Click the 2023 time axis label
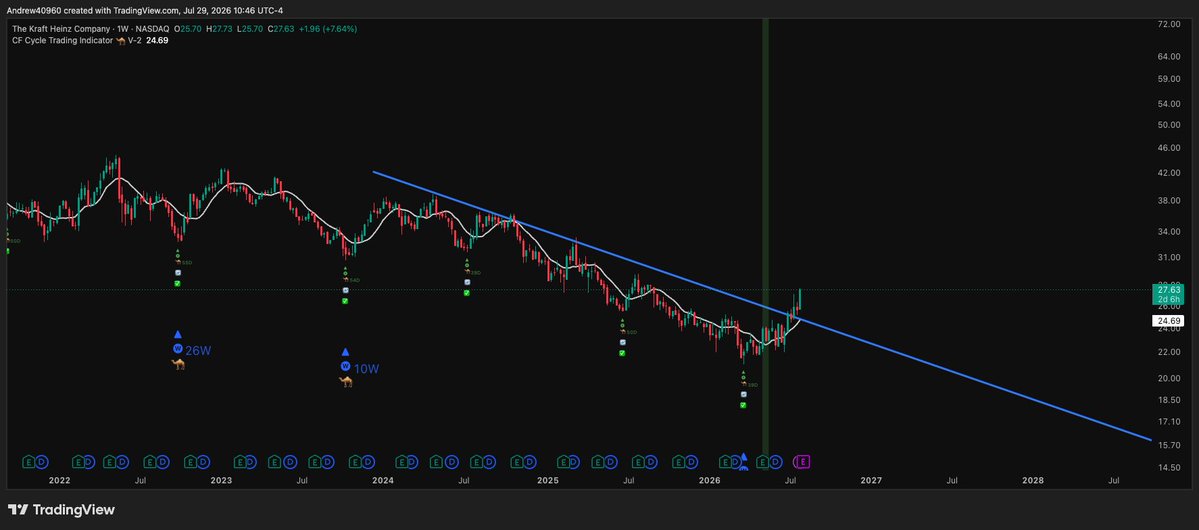1199x530 pixels. 221,481
